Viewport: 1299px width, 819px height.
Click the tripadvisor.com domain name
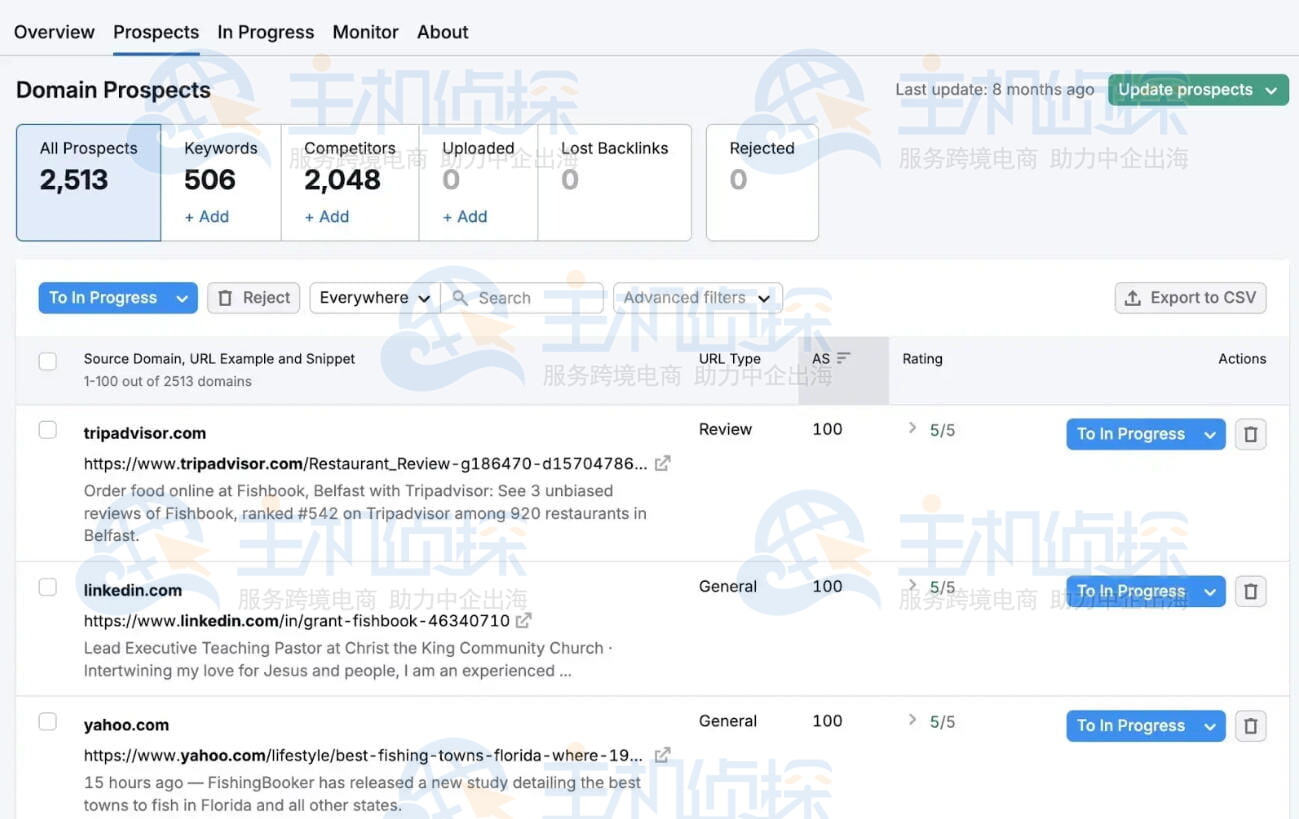pyautogui.click(x=145, y=433)
